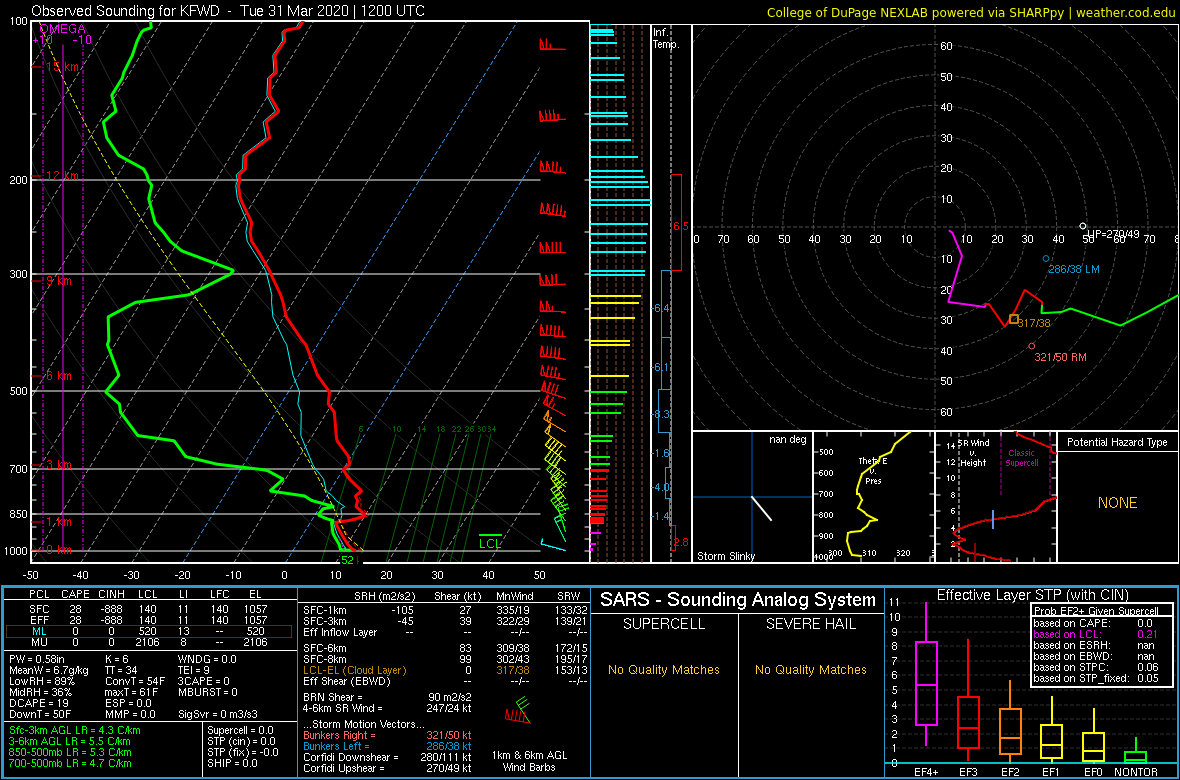This screenshot has width=1180, height=780.
Task: Click the 'Effective Layer STP (with CIN)' title
Action: pos(1032,596)
